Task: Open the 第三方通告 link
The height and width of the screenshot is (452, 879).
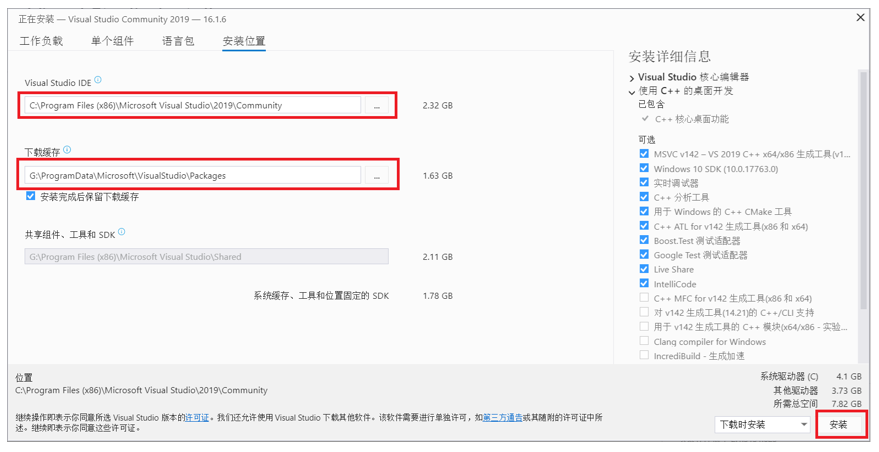Action: click(503, 418)
